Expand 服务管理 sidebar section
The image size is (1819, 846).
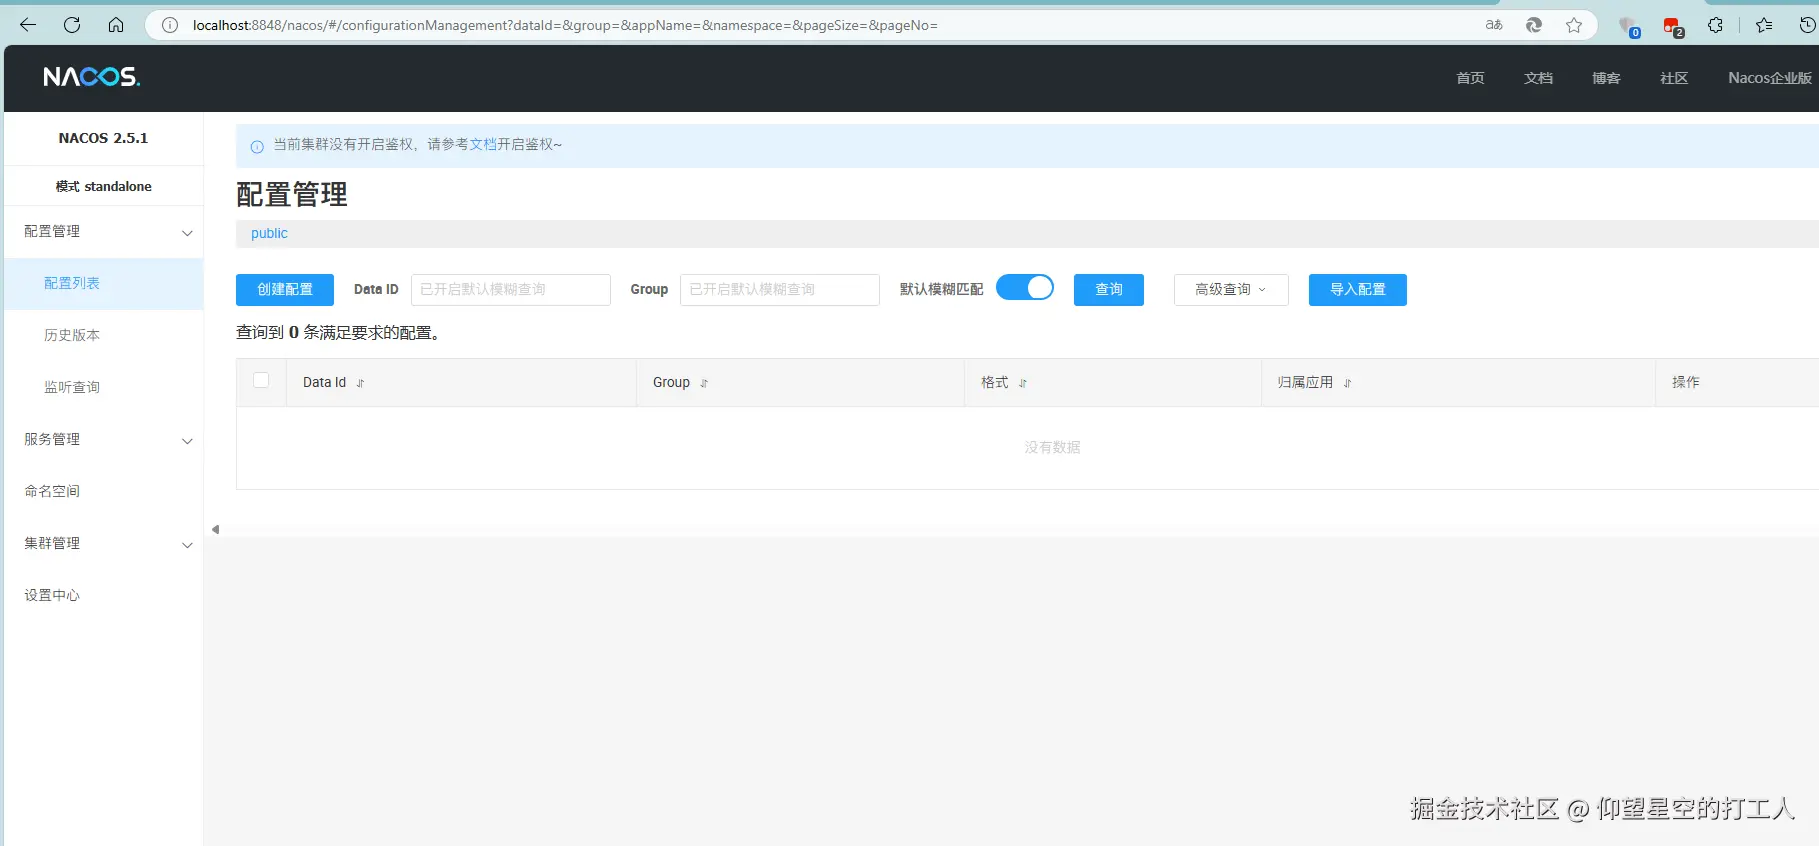(x=103, y=440)
